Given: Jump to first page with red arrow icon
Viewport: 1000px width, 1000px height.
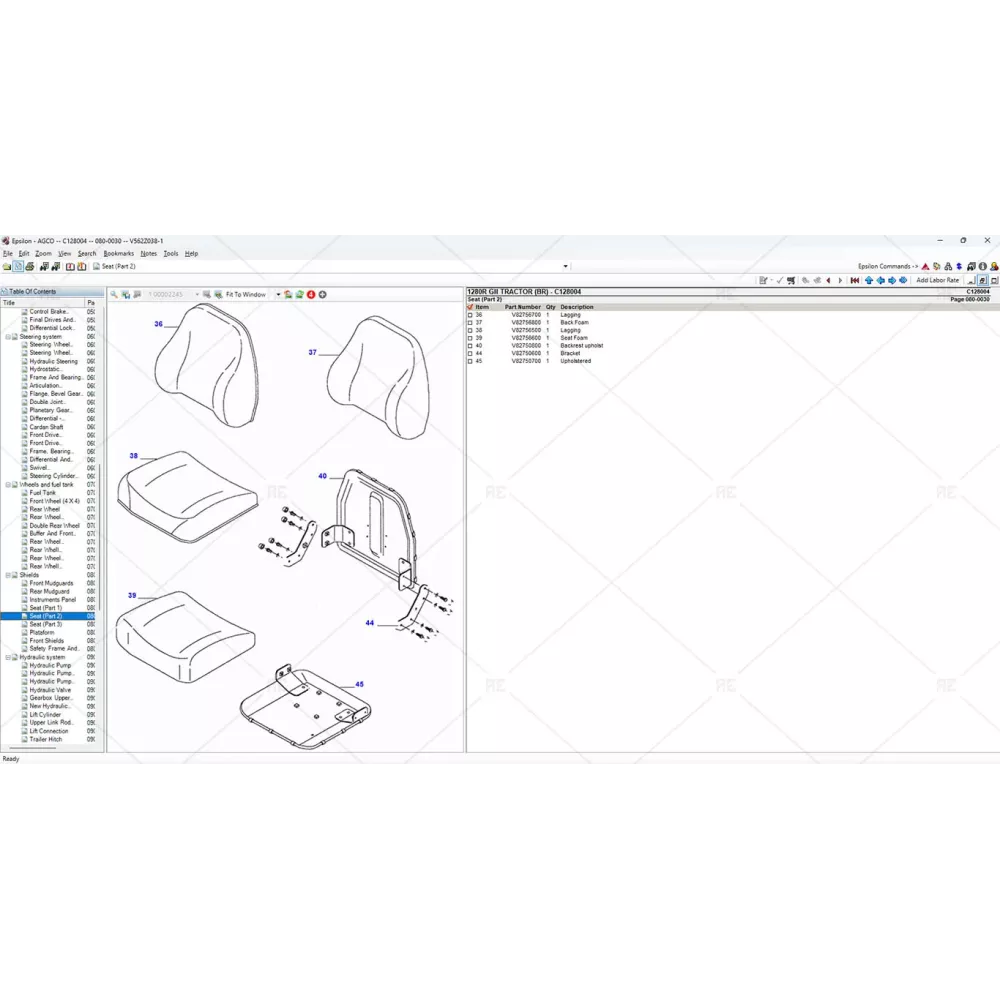Looking at the screenshot, I should [854, 281].
